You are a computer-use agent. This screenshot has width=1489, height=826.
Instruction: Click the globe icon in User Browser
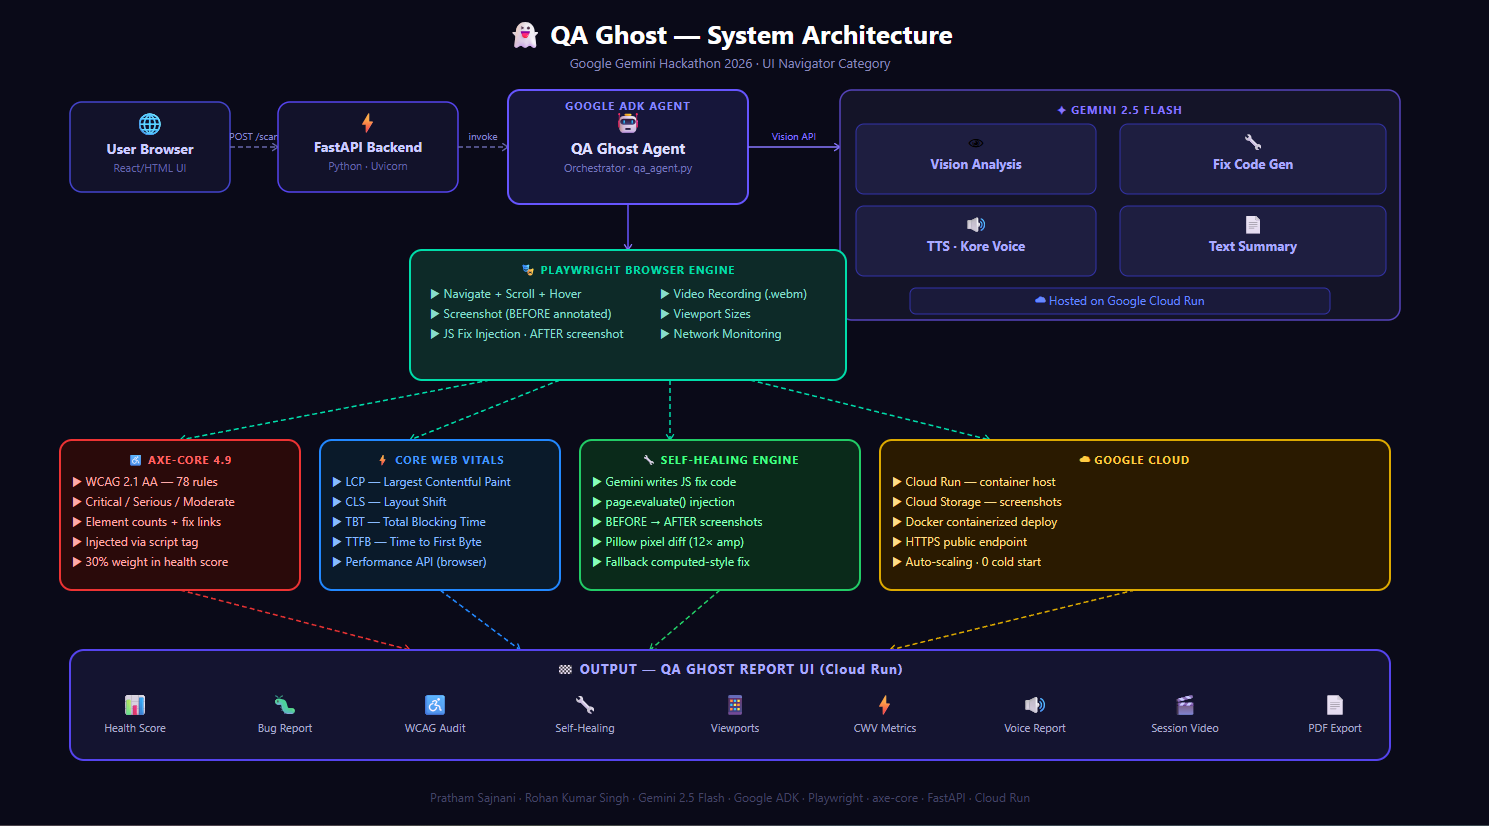[150, 124]
